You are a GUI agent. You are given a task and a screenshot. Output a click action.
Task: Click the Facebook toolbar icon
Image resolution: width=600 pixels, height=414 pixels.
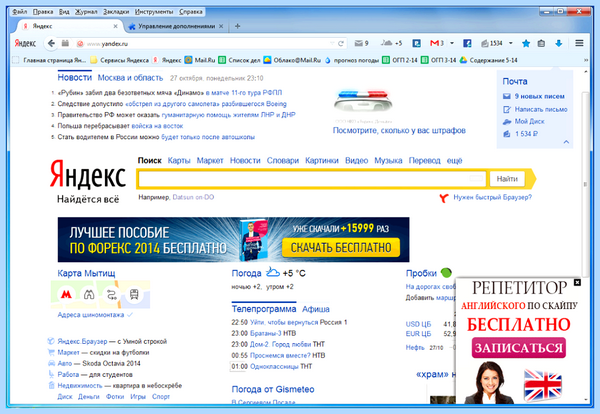point(467,43)
